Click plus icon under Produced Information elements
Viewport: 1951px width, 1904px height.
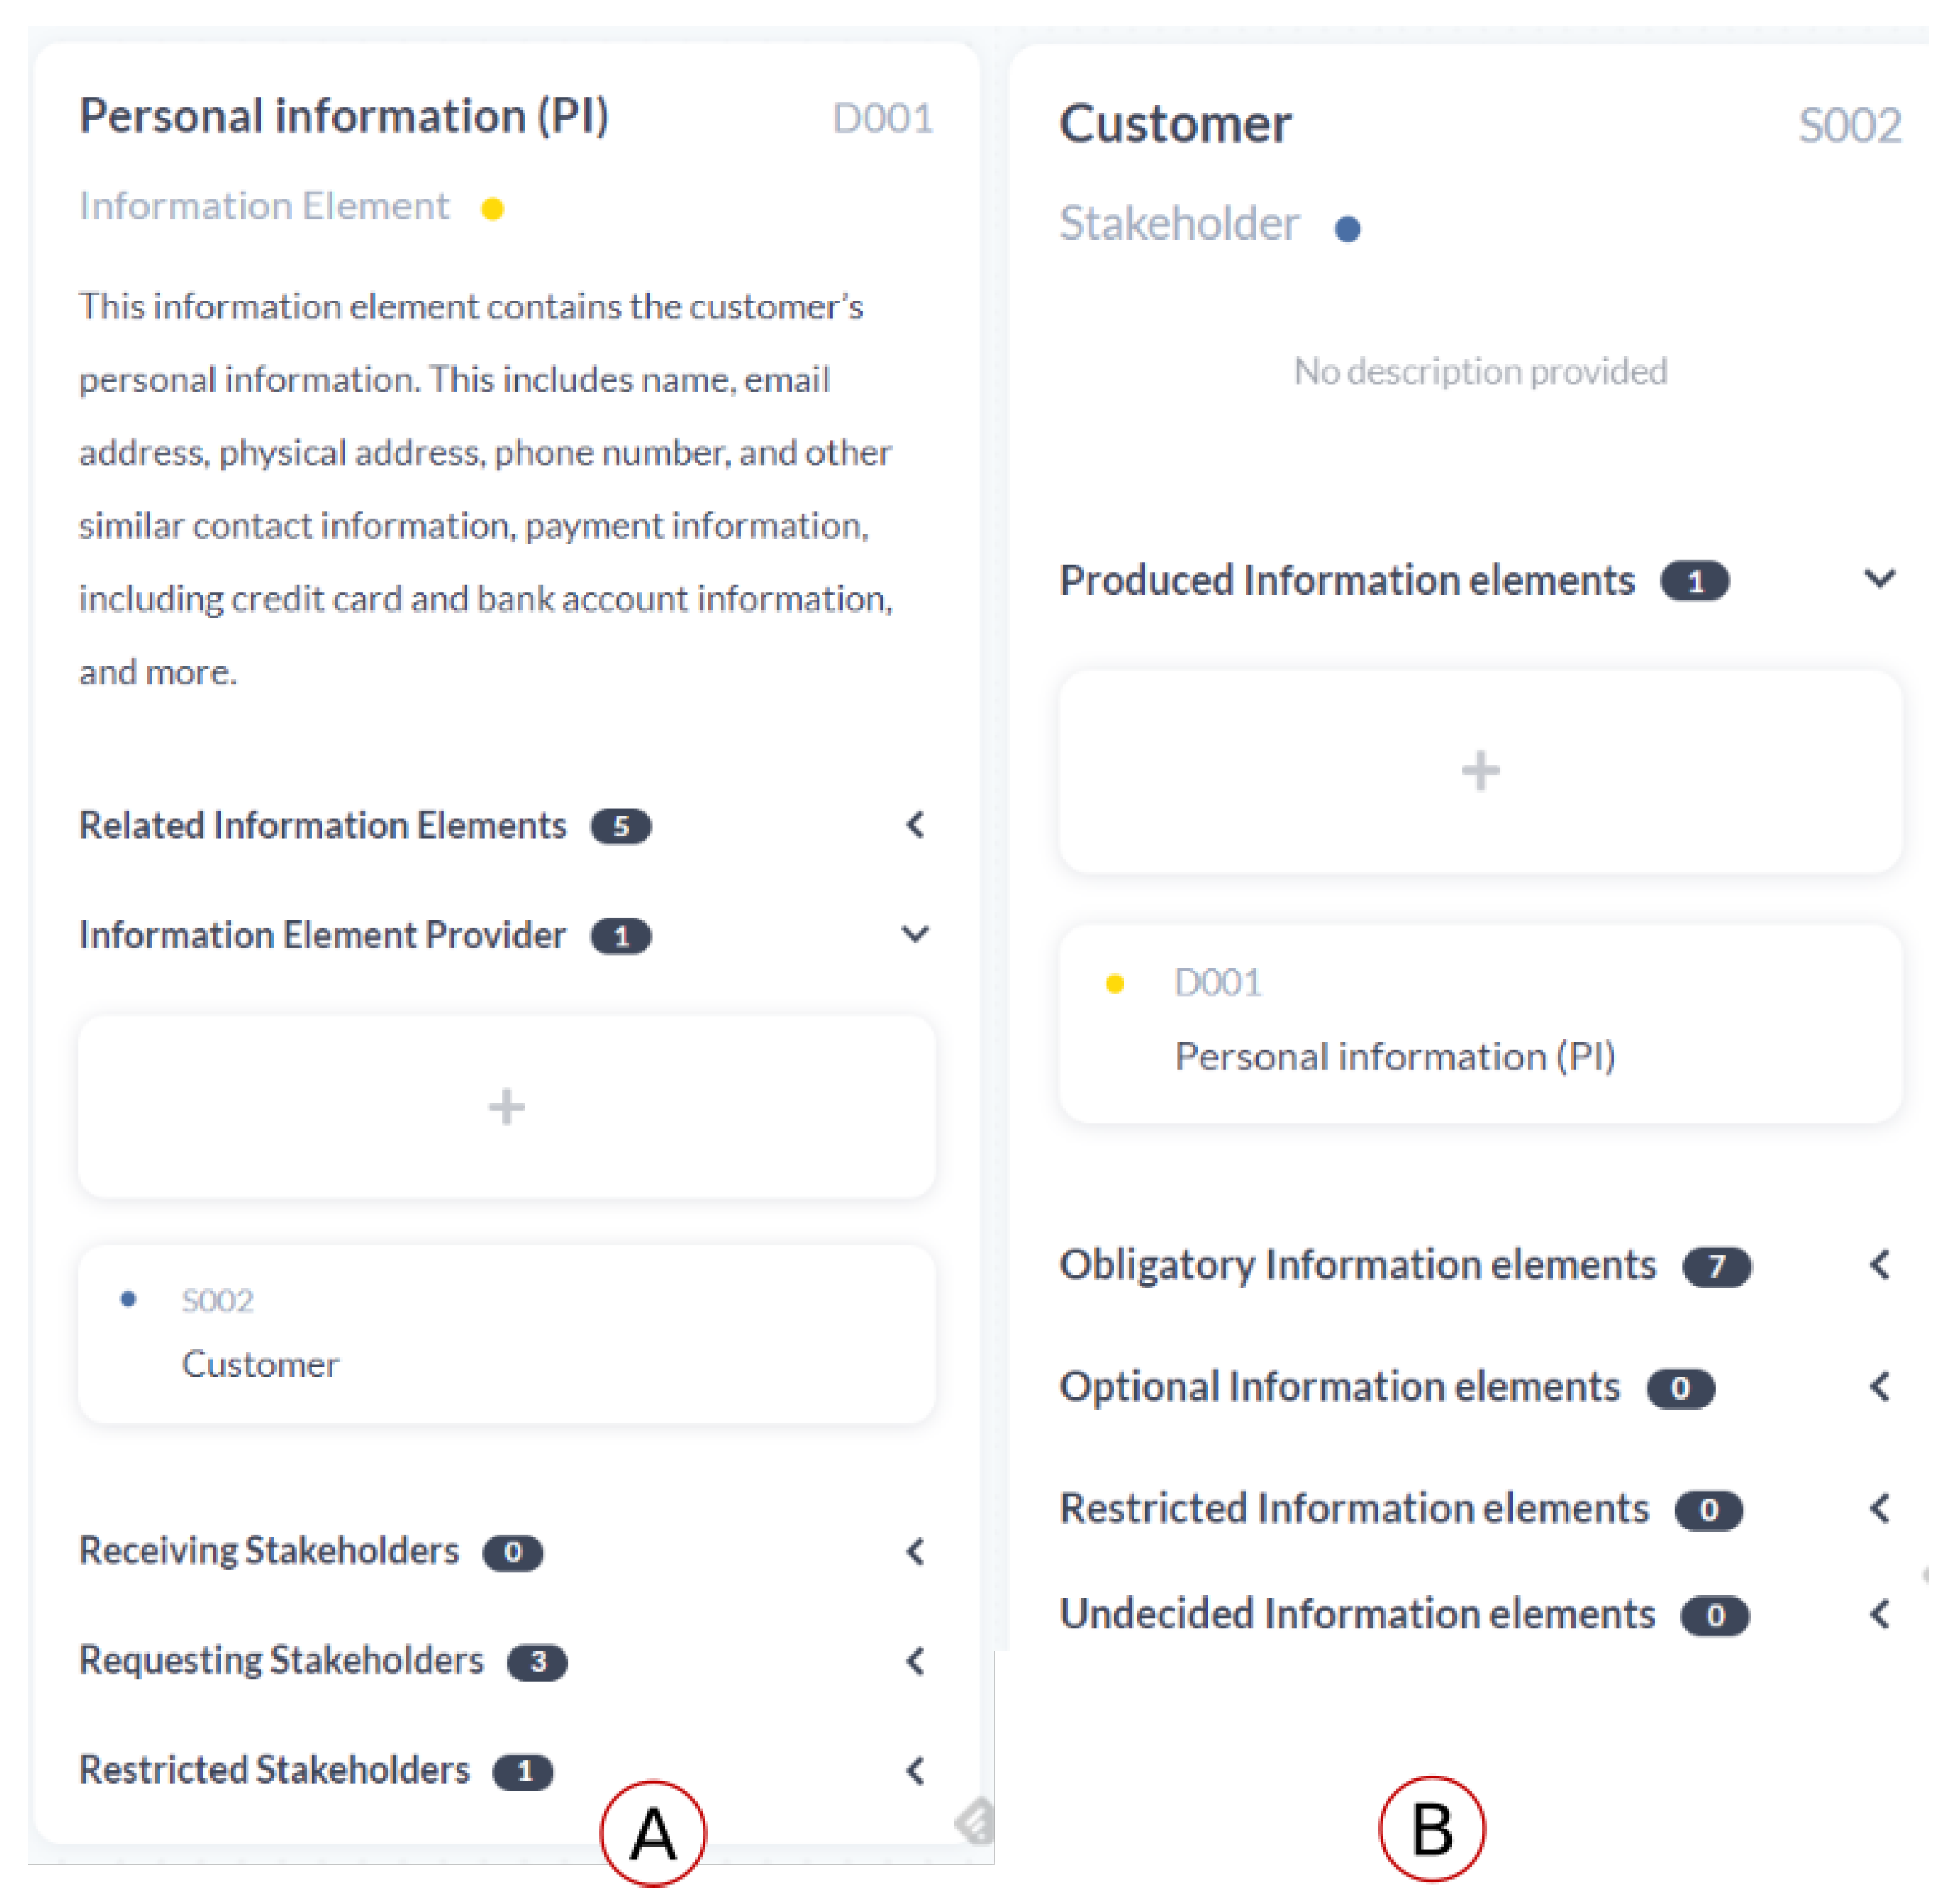[x=1480, y=771]
